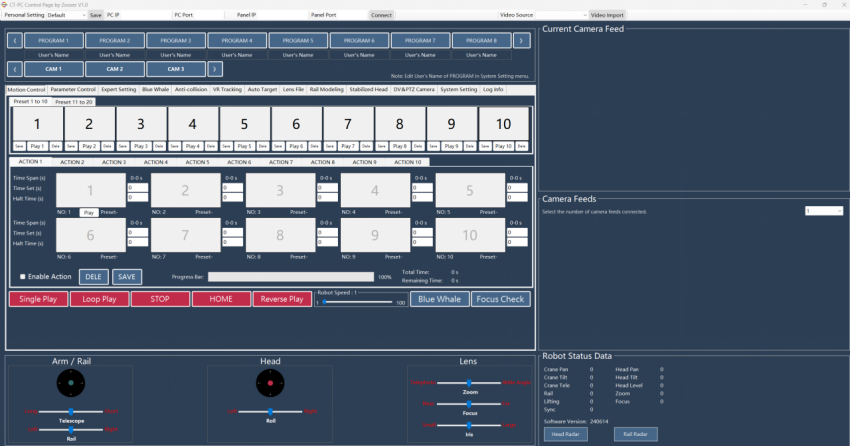Open the Personal Setting dropdown
The height and width of the screenshot is (446, 851).
[x=66, y=15]
